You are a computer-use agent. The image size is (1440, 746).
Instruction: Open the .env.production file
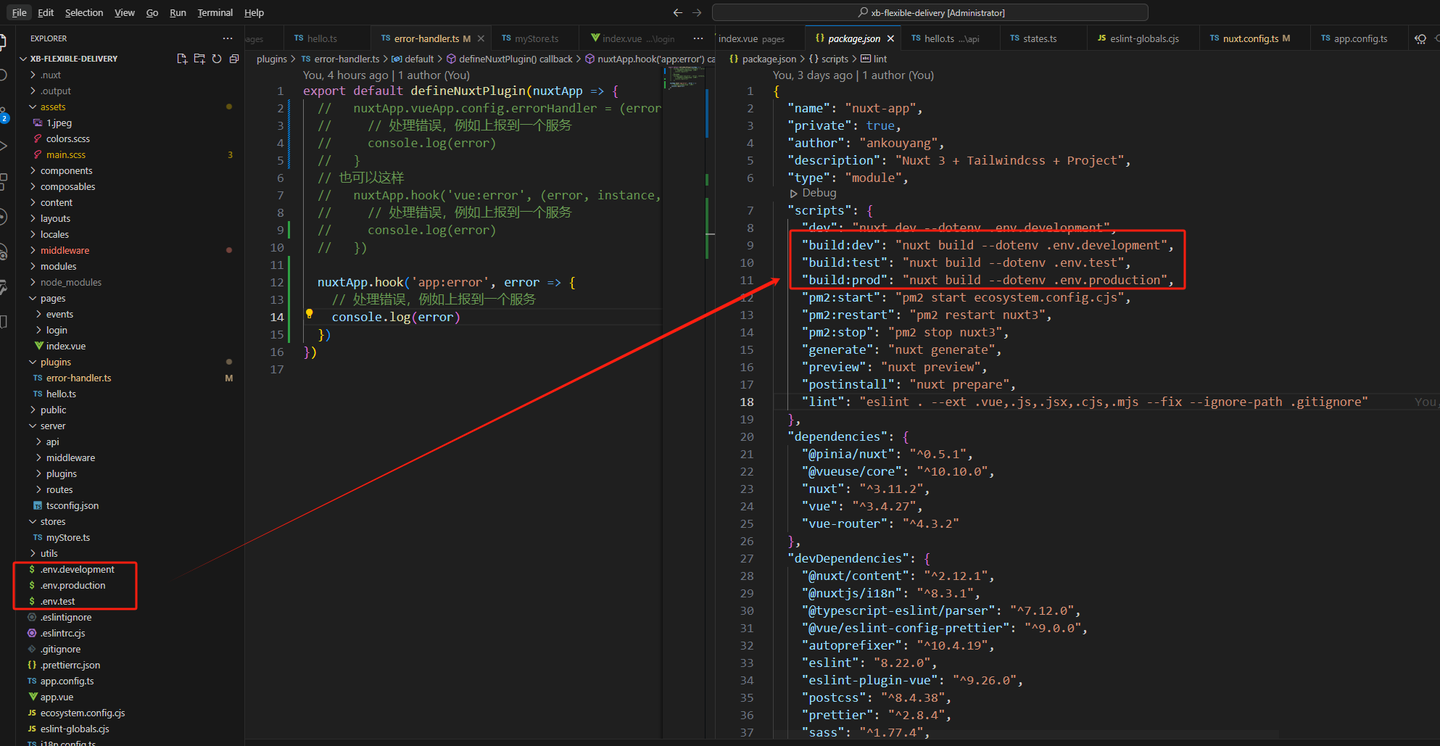click(72, 585)
